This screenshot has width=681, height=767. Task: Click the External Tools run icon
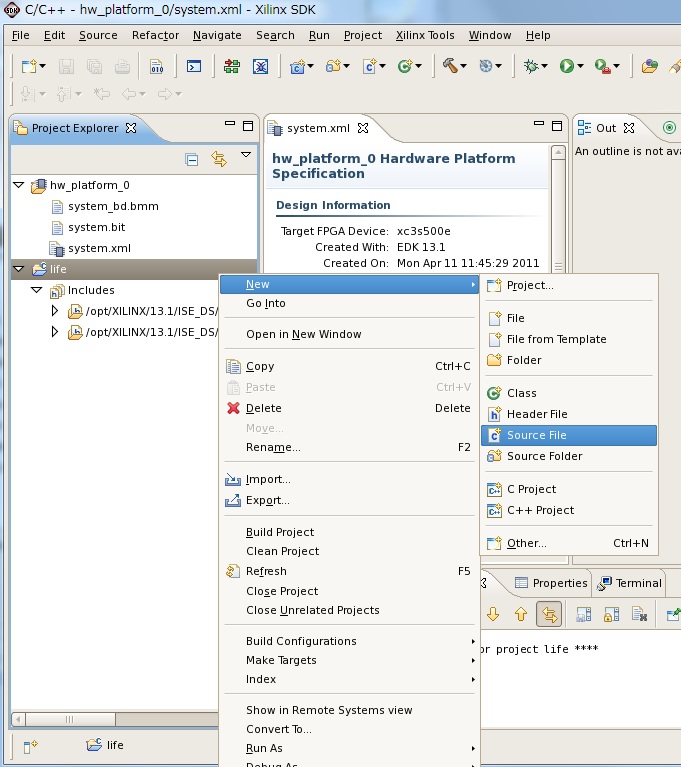pyautogui.click(x=602, y=66)
